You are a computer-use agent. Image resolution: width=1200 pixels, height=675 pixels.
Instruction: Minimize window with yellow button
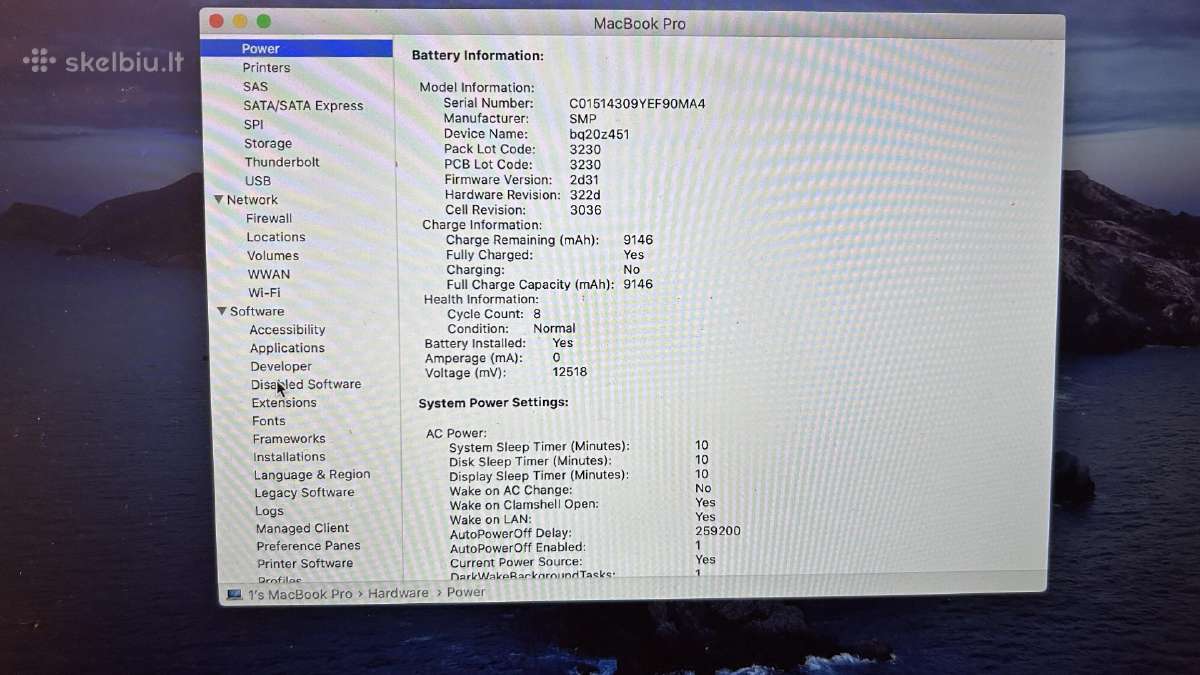tap(240, 21)
